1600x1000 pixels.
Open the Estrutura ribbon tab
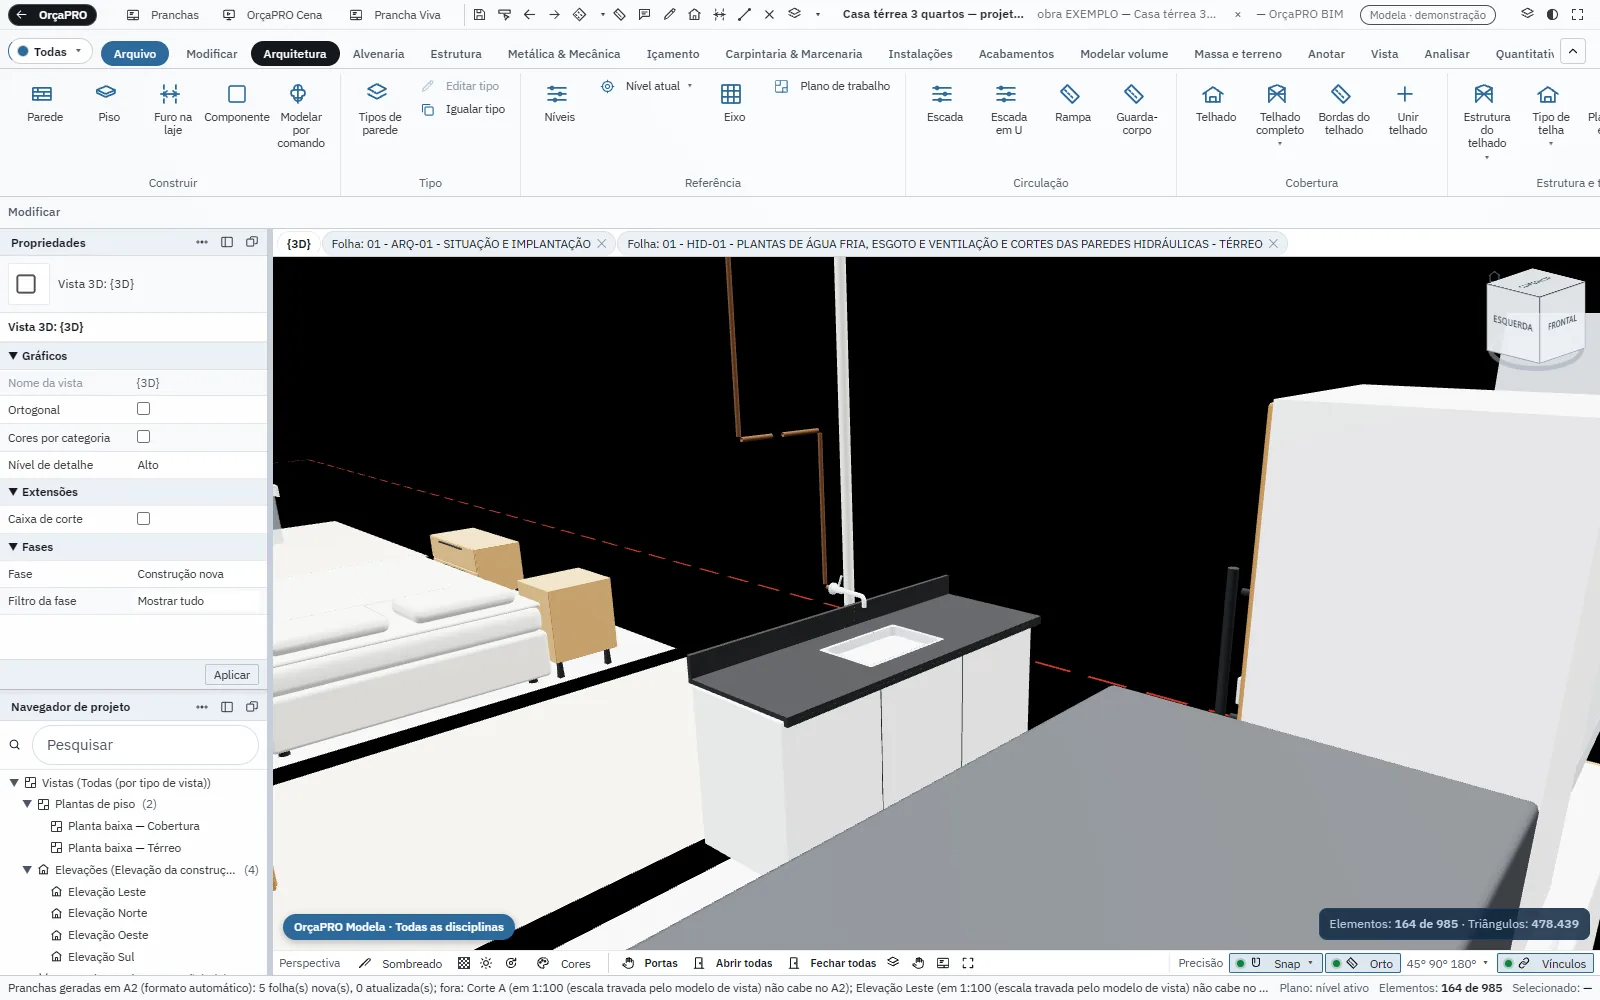[455, 54]
